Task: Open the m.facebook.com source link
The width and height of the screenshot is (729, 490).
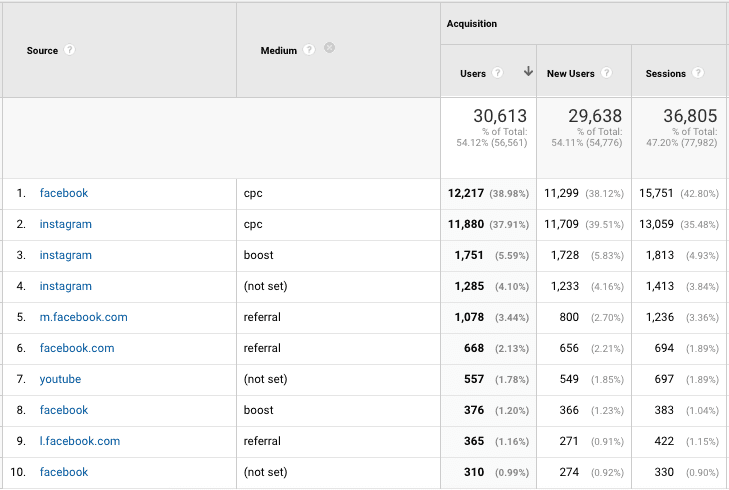Action: (x=84, y=317)
